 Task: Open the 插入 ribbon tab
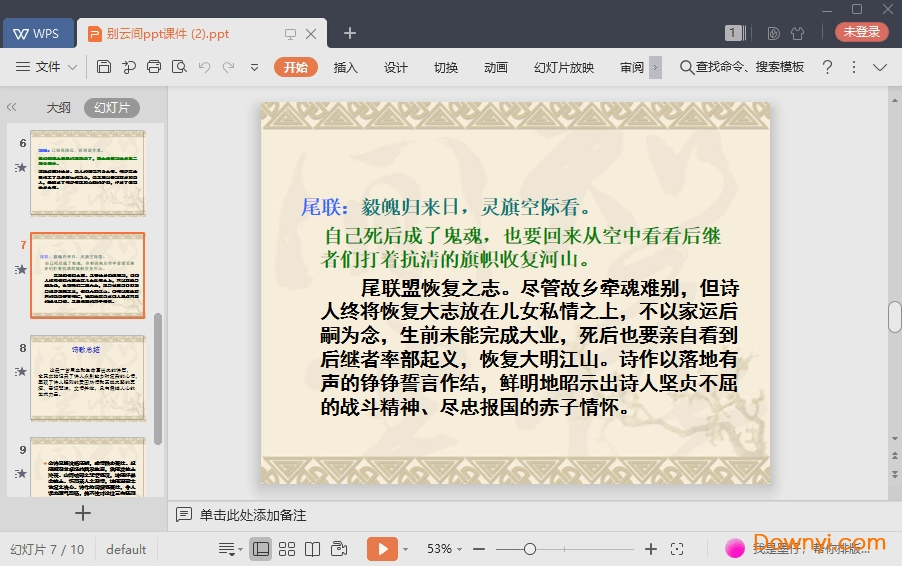pyautogui.click(x=345, y=67)
